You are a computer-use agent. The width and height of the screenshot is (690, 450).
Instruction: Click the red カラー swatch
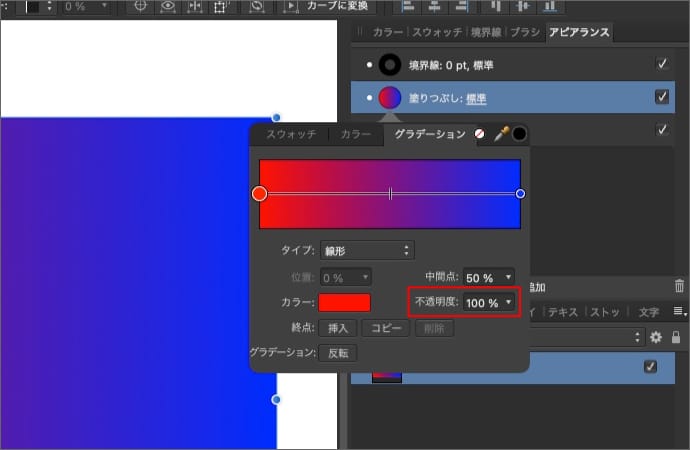click(x=344, y=302)
